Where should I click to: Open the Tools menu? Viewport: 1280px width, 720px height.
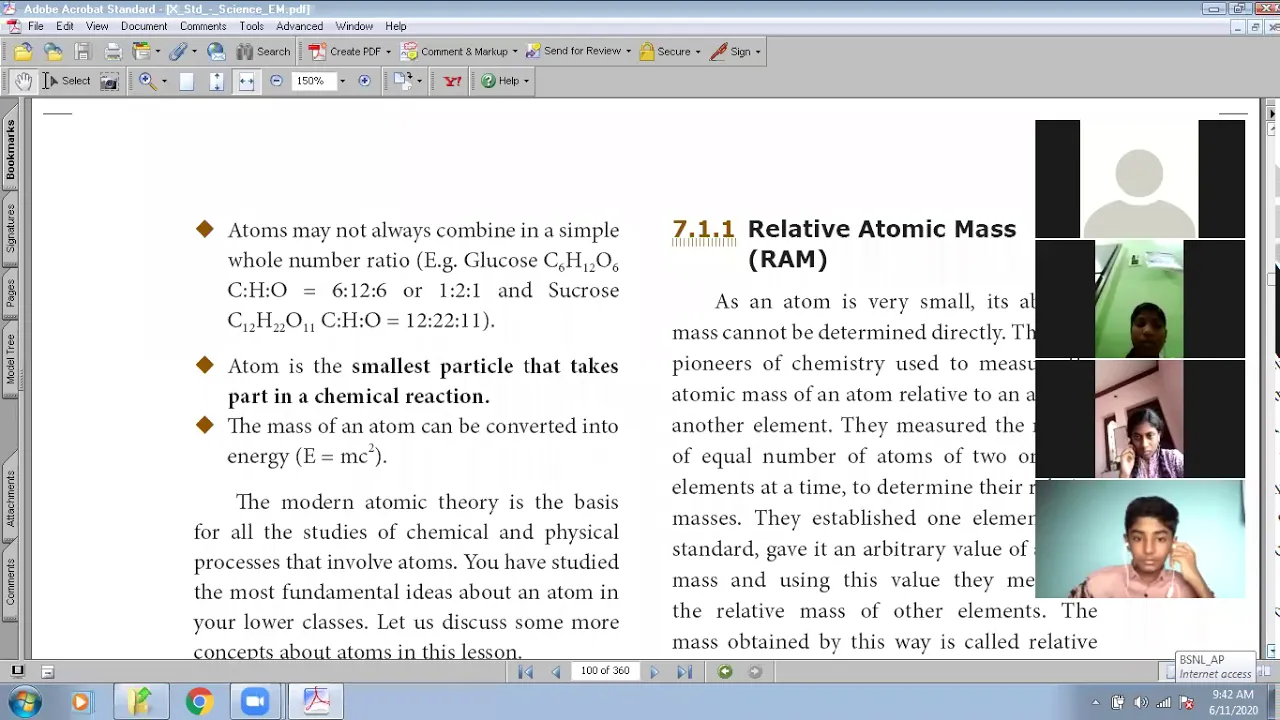[x=252, y=26]
